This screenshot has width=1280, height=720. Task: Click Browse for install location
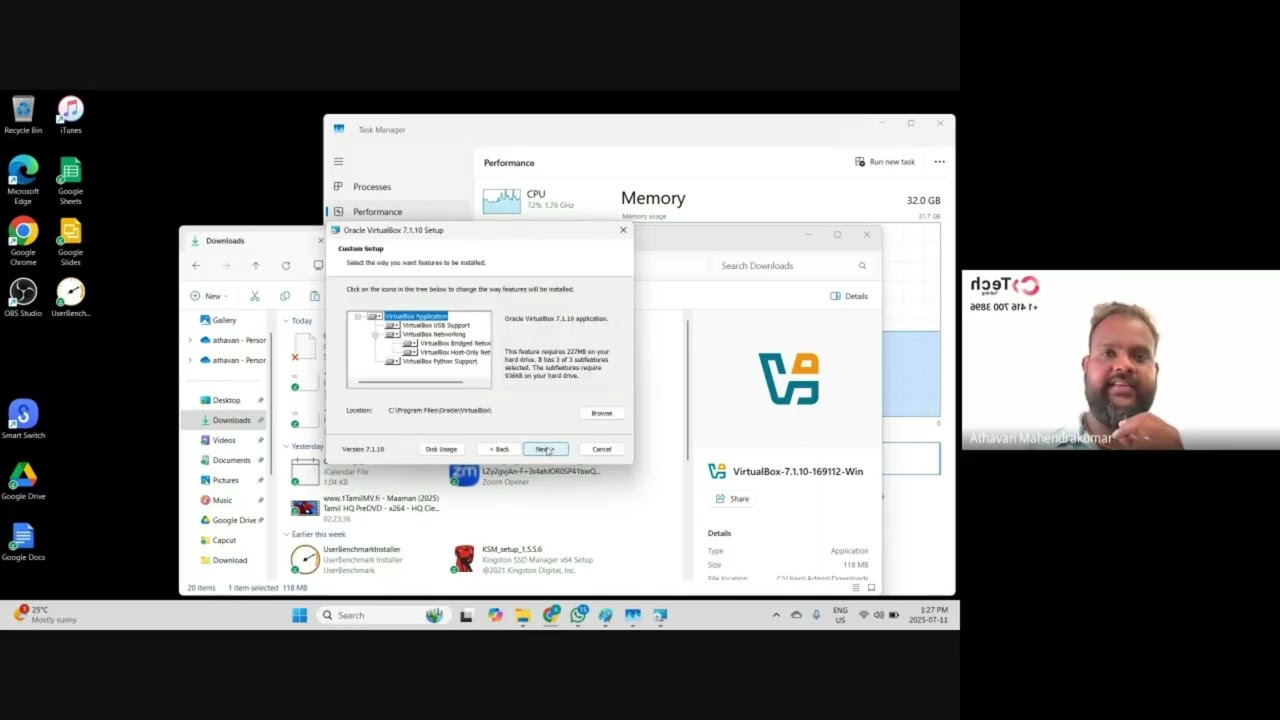click(x=602, y=413)
